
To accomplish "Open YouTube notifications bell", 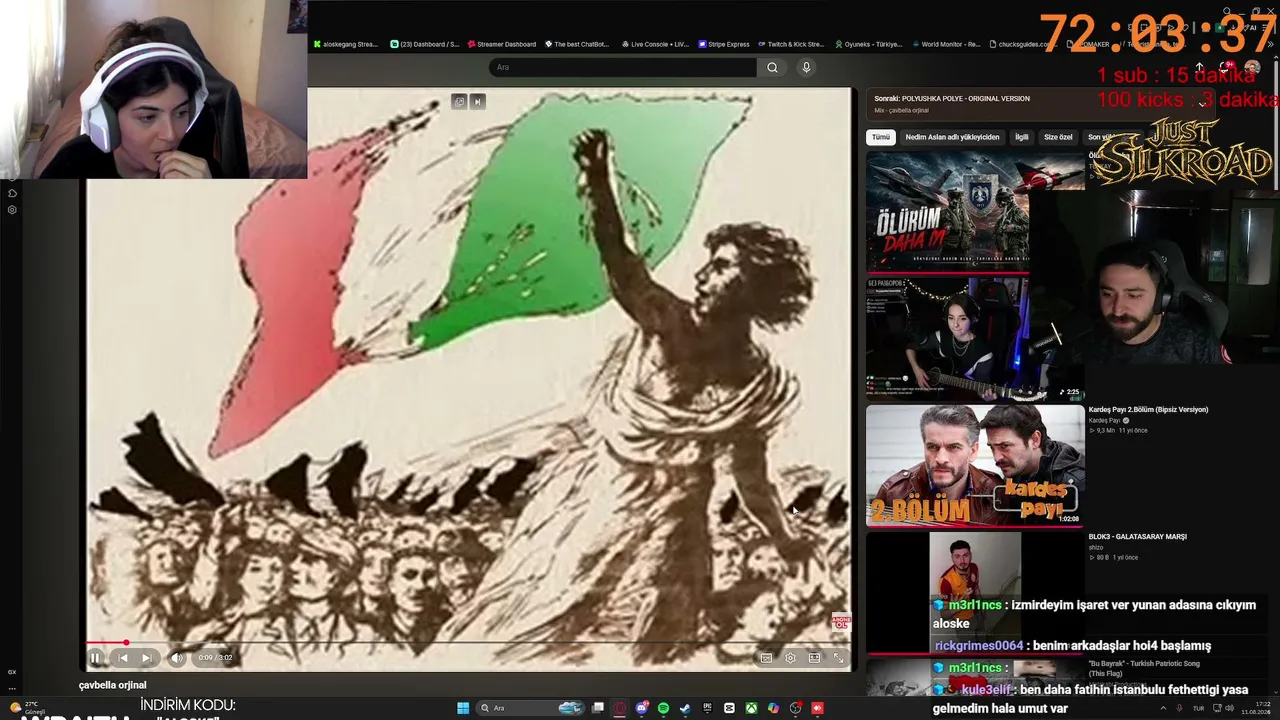I will 1226,68.
